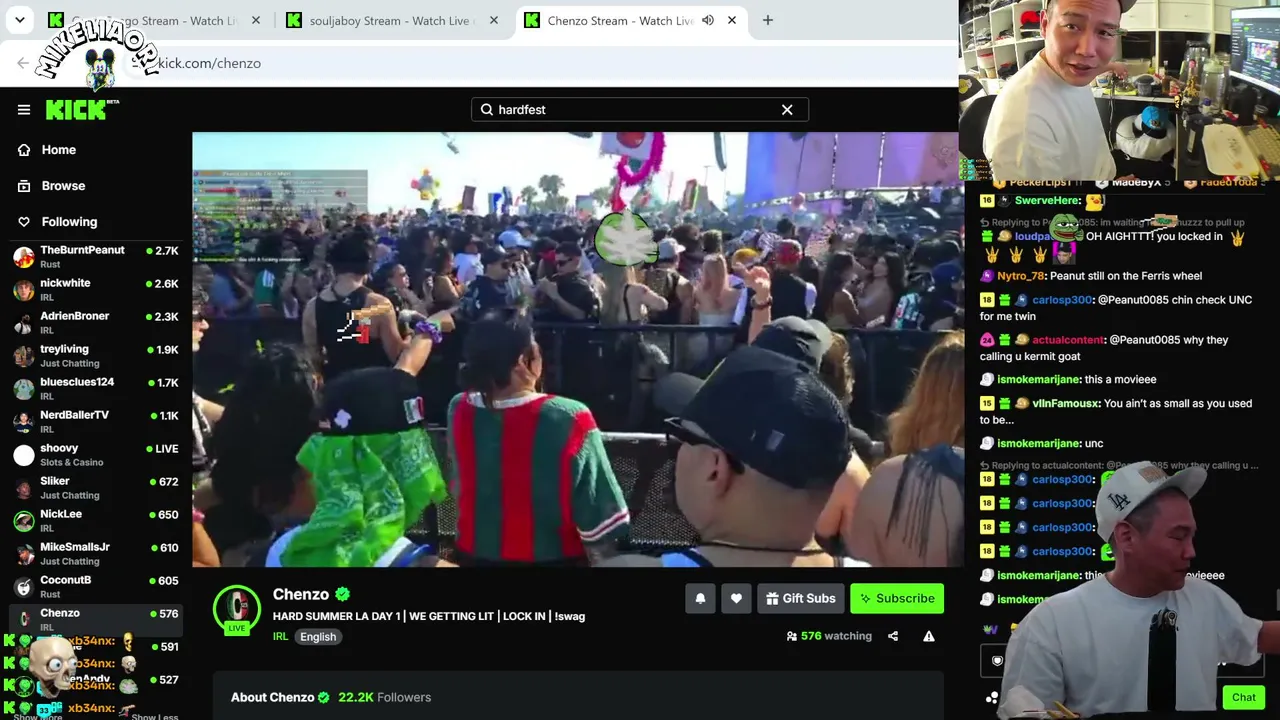Viewport: 1280px width, 720px height.
Task: Open TheBurntPeanut channel from the sidebar
Action: (96, 257)
